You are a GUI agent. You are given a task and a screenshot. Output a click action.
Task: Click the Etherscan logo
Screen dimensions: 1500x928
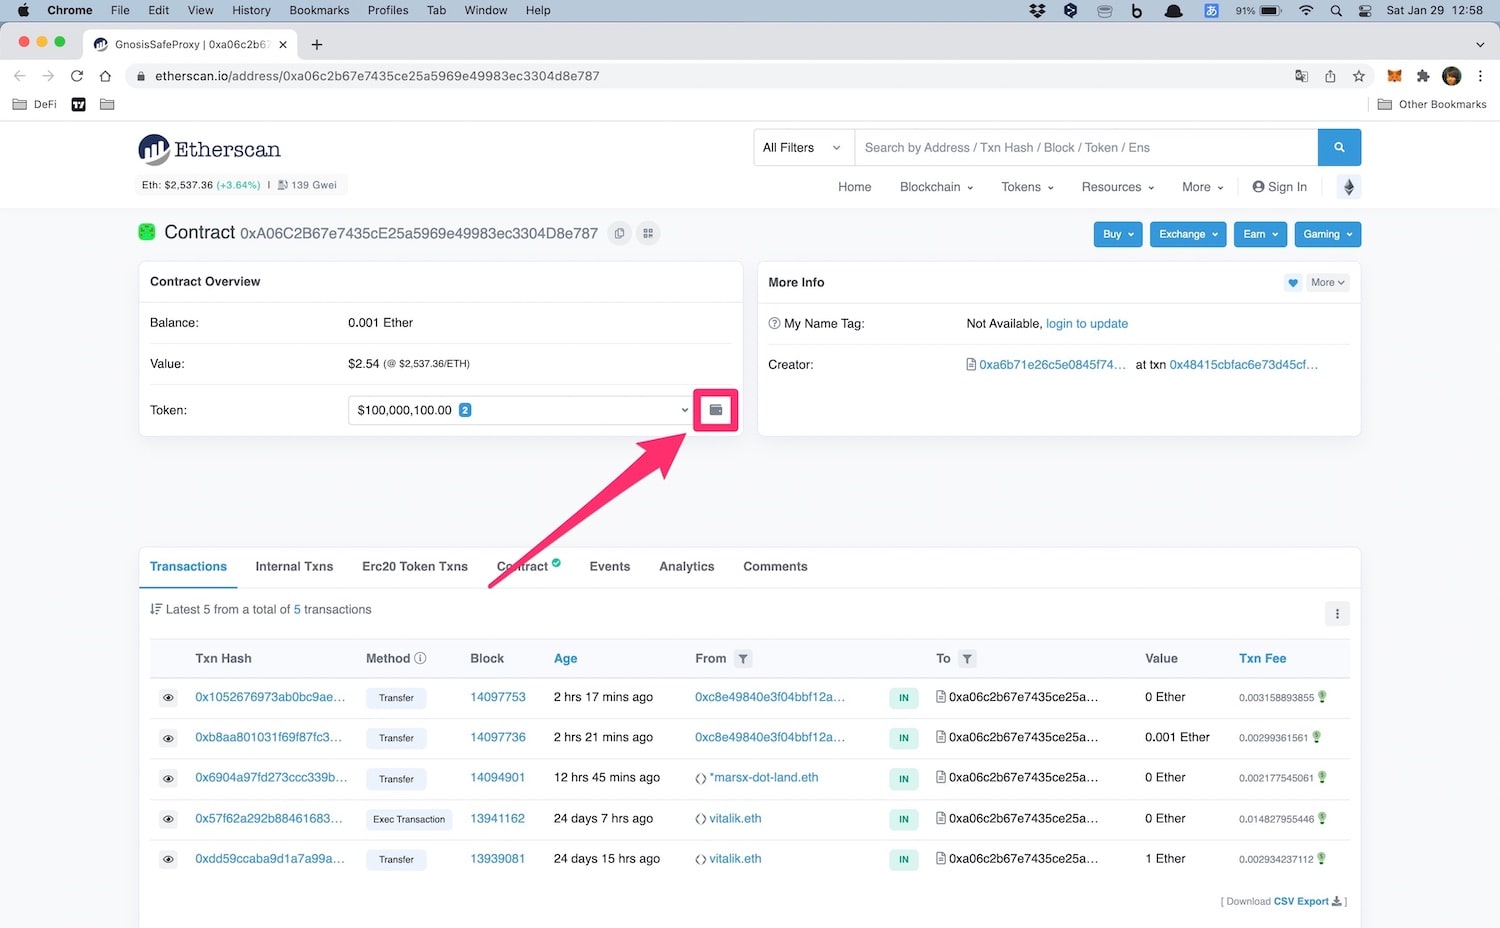210,149
